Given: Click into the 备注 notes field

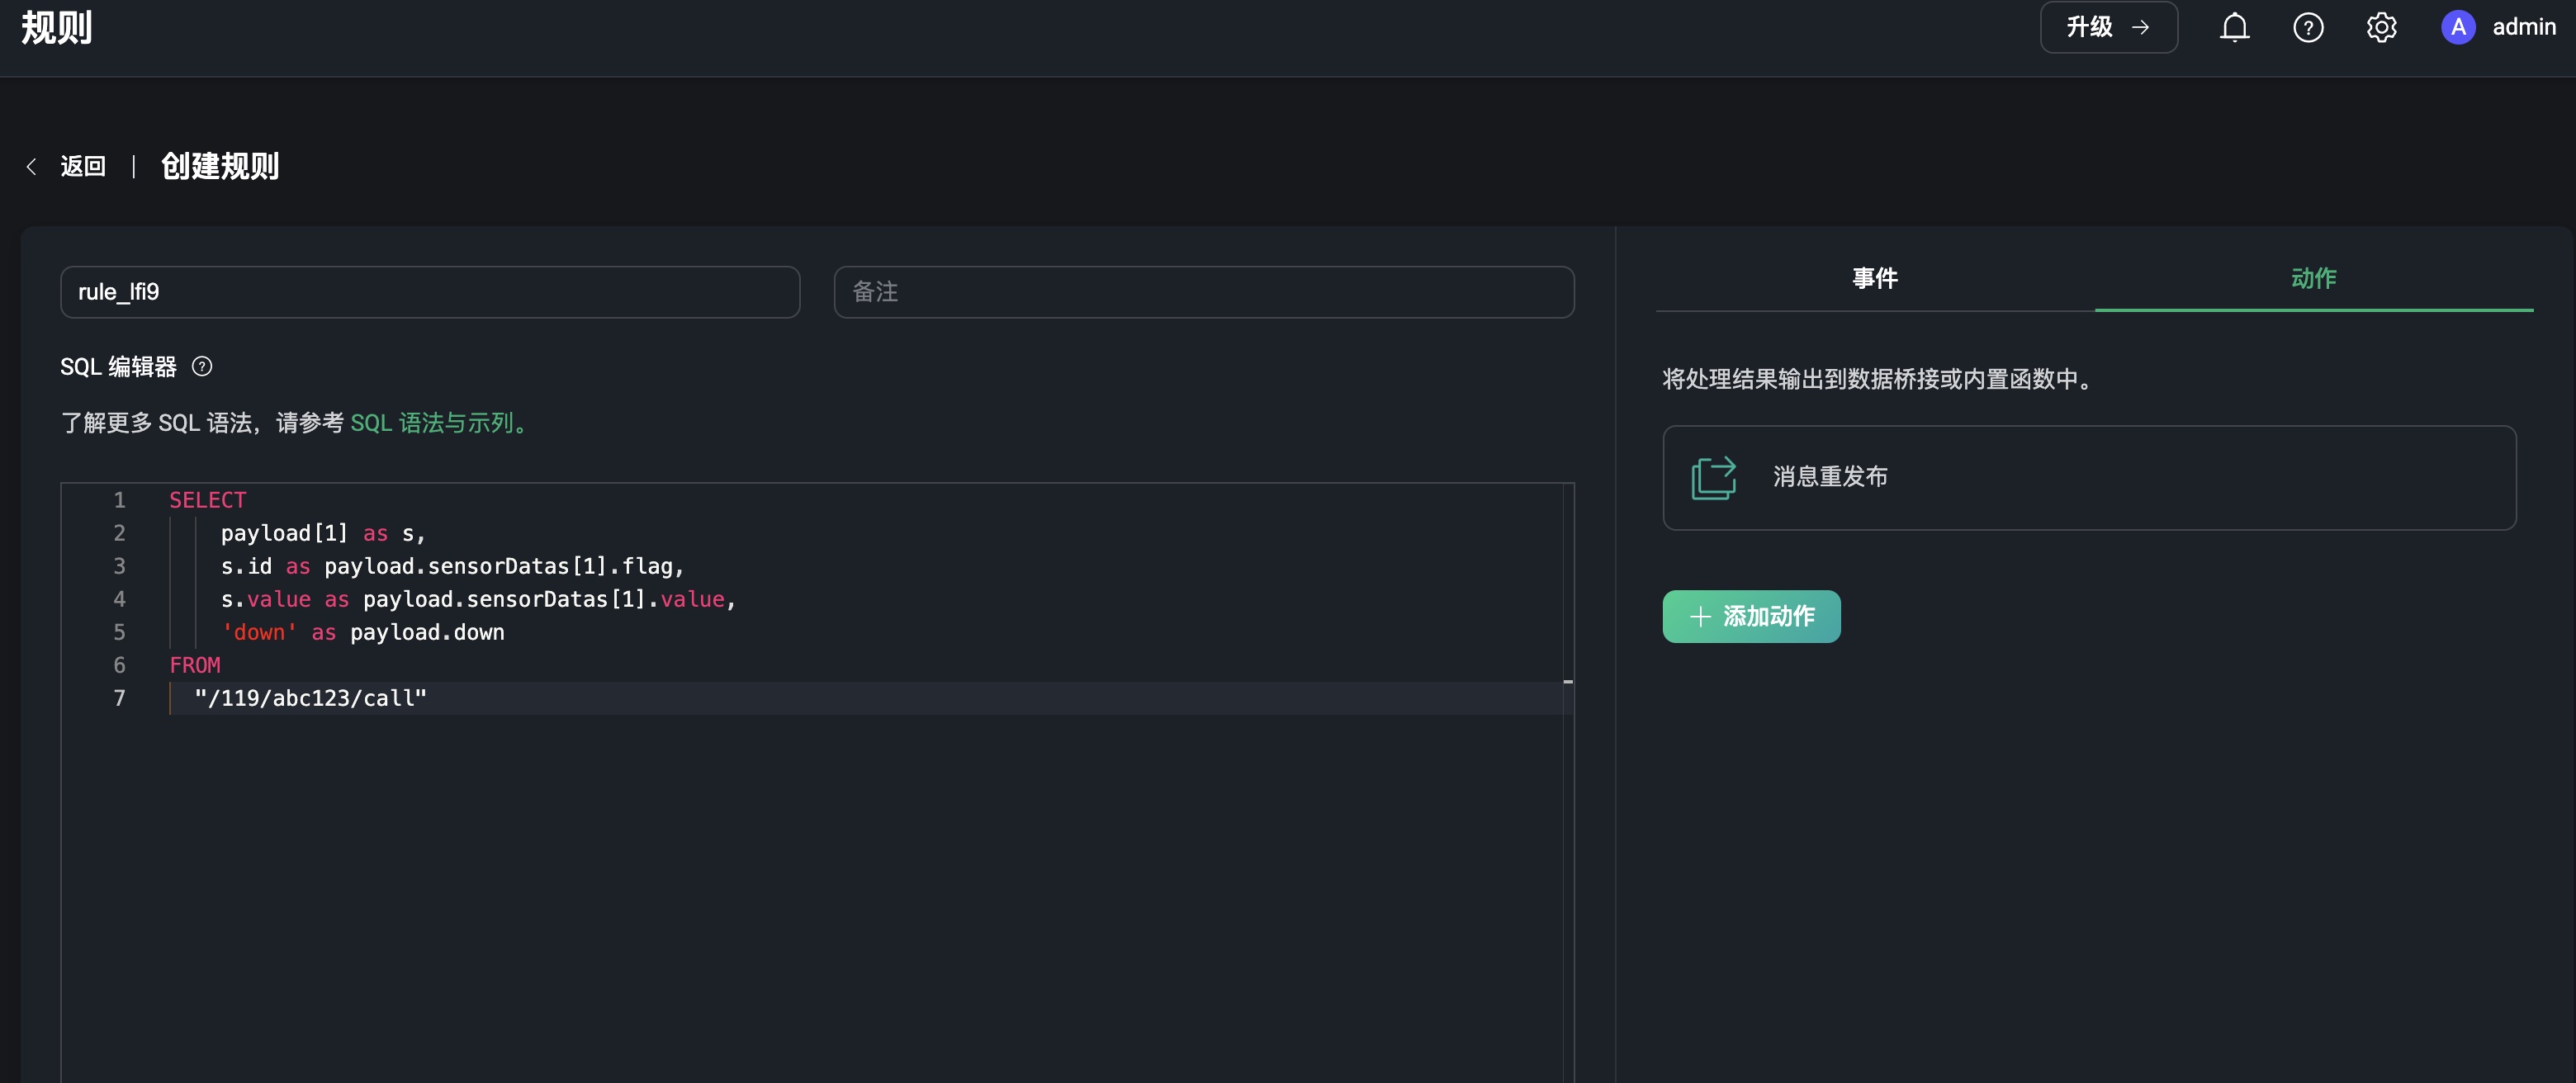Looking at the screenshot, I should (x=1203, y=292).
